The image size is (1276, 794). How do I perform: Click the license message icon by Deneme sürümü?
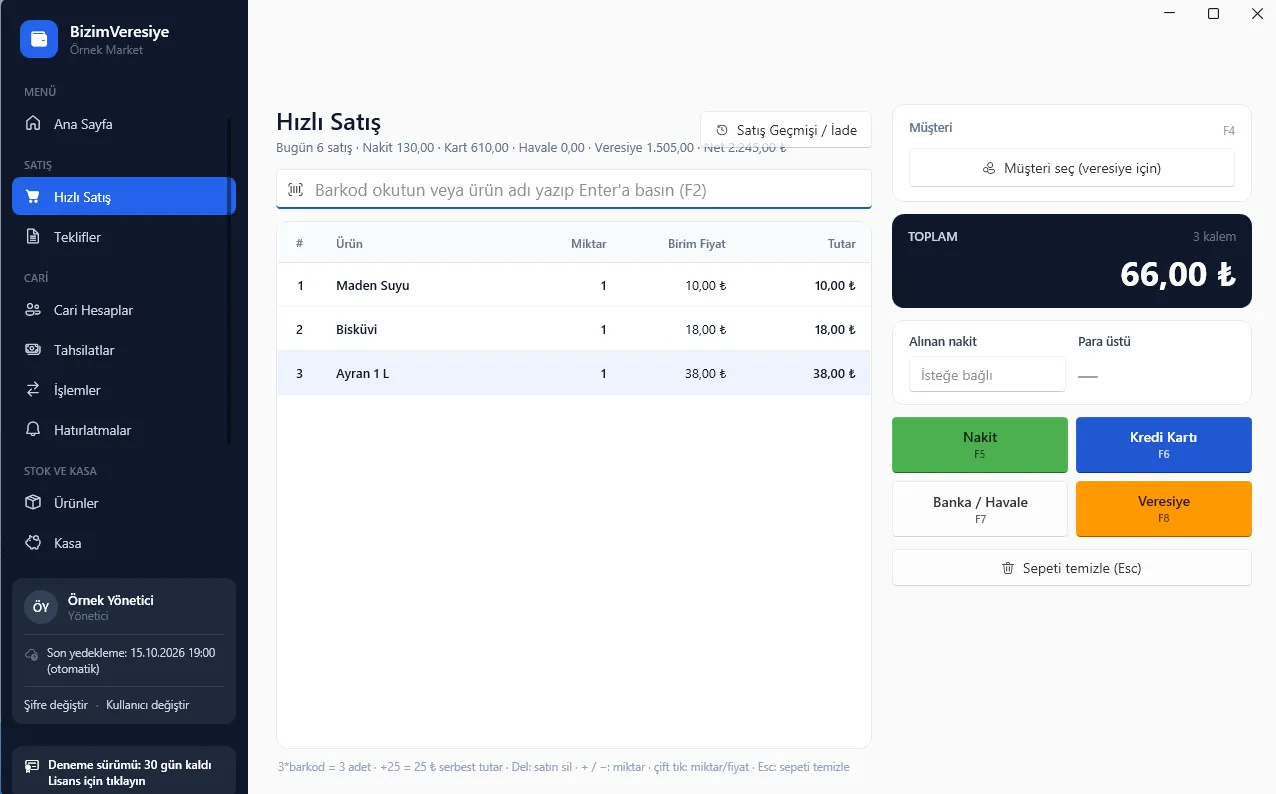(32, 766)
